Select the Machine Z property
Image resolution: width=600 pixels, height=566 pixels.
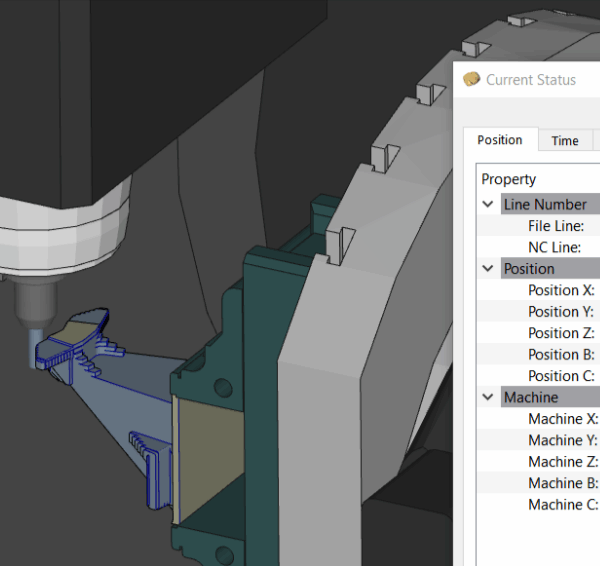click(x=562, y=462)
